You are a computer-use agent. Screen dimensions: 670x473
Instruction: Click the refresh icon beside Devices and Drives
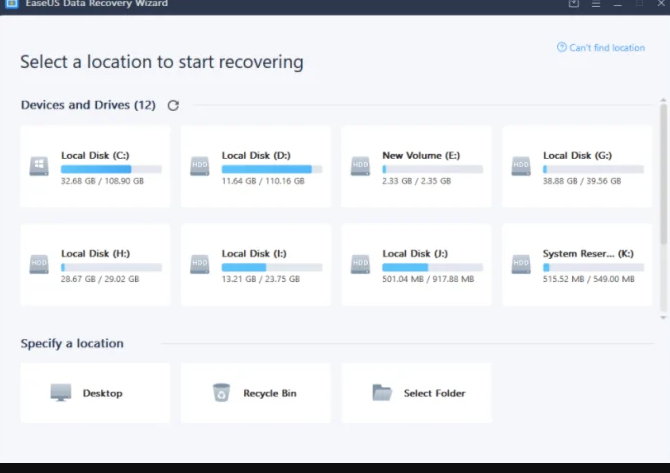(173, 105)
